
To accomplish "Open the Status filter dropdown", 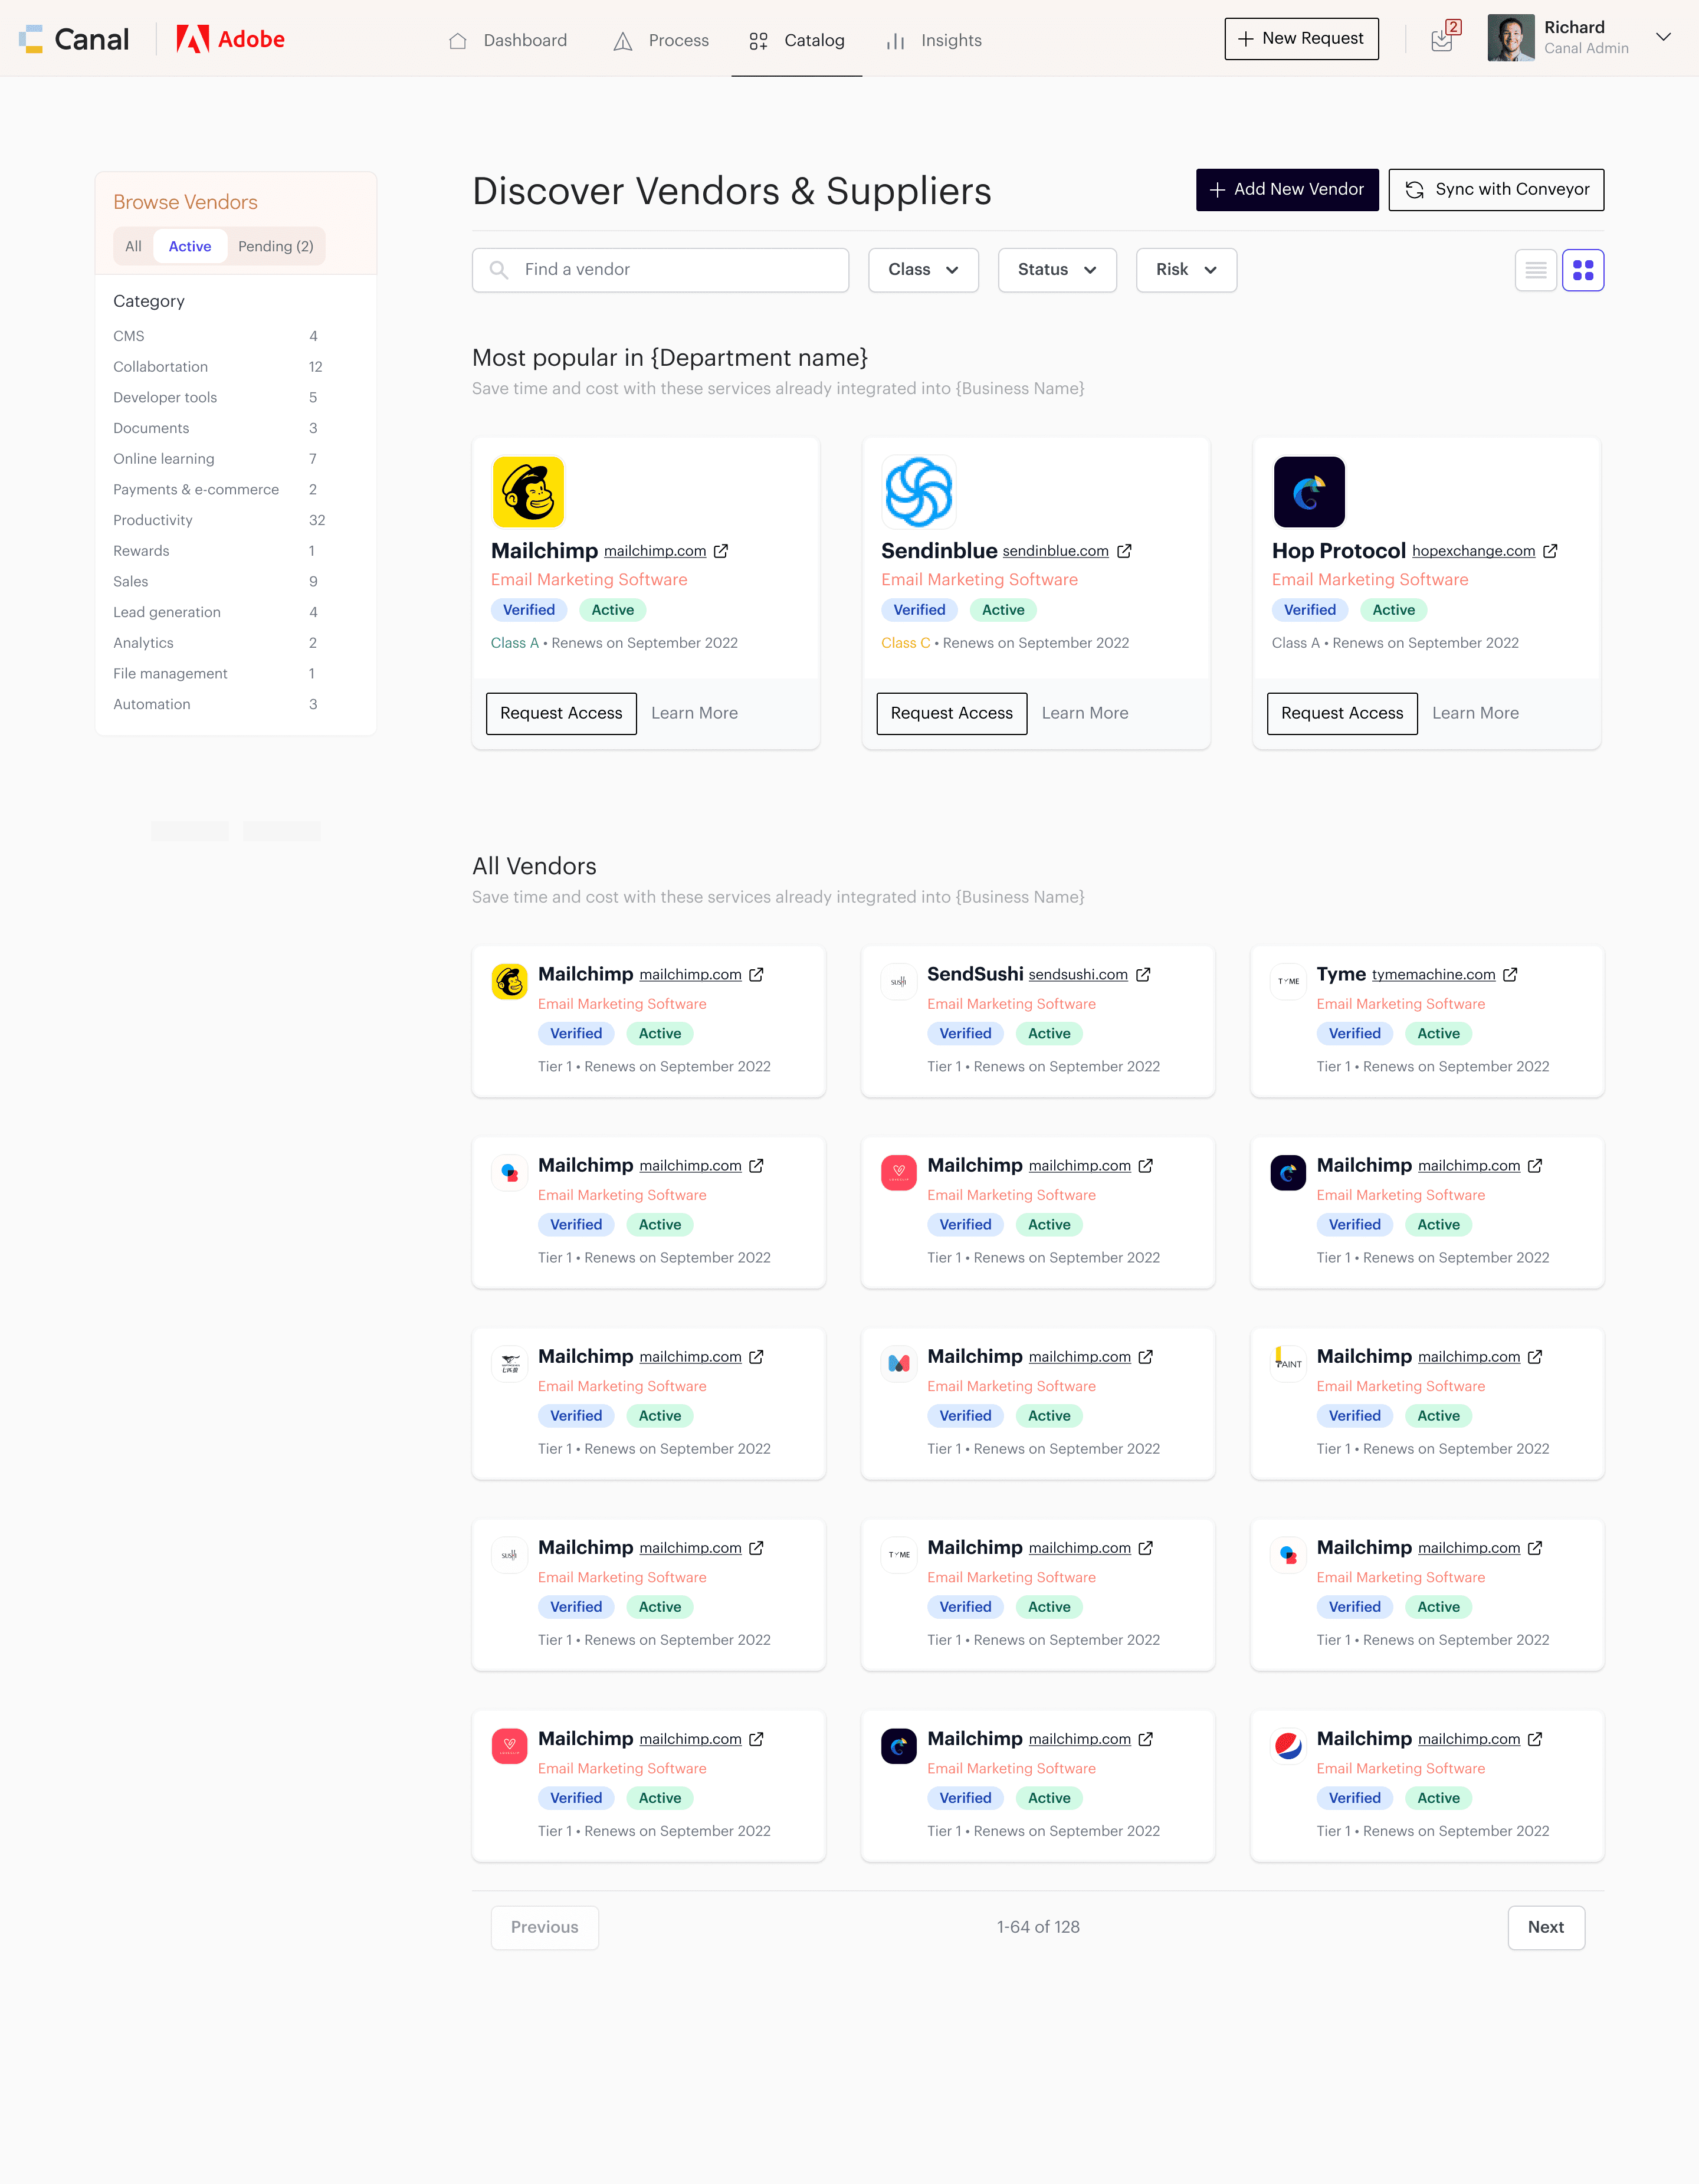I will (x=1057, y=270).
